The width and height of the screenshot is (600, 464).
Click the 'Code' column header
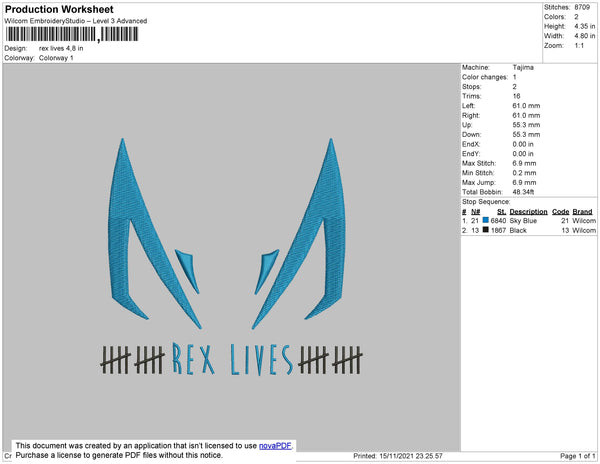click(561, 212)
